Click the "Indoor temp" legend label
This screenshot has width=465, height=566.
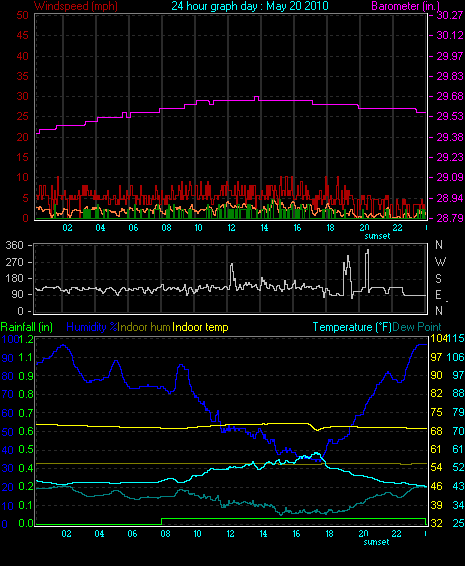200,327
